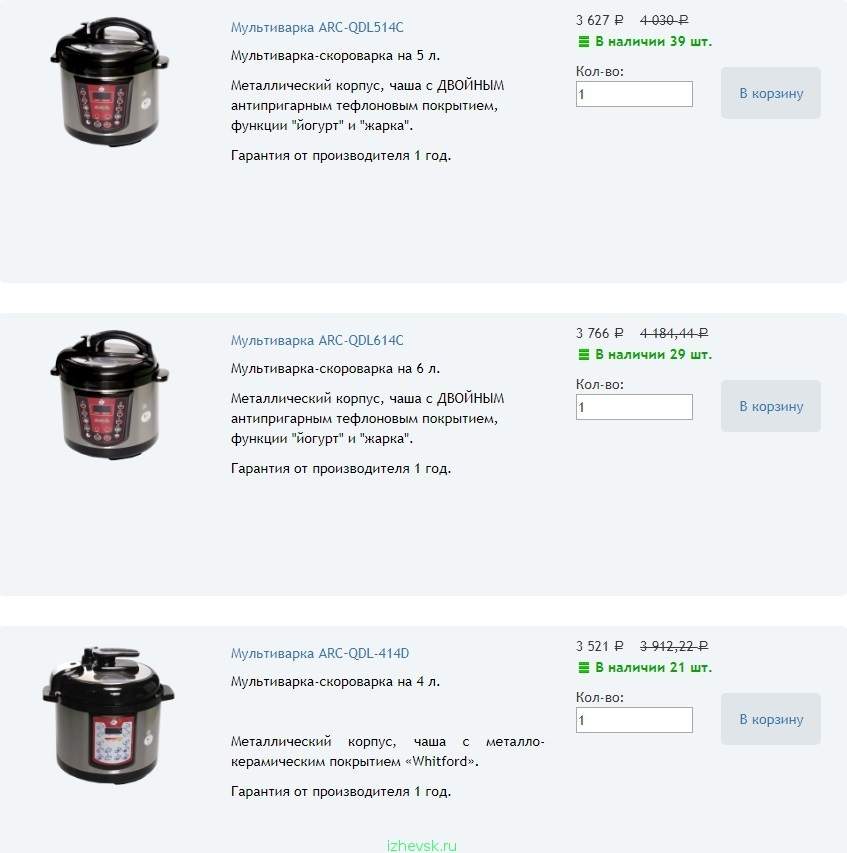This screenshot has width=847, height=853.
Task: Click the green stock icon next to 29 шт.
Action: [583, 355]
